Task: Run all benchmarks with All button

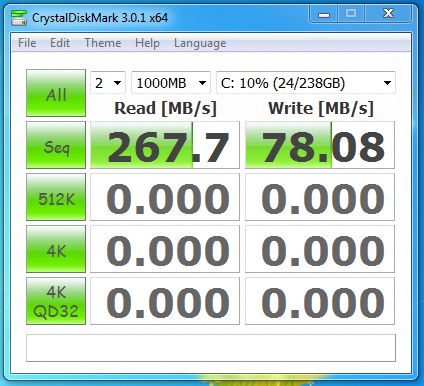Action: (x=56, y=93)
